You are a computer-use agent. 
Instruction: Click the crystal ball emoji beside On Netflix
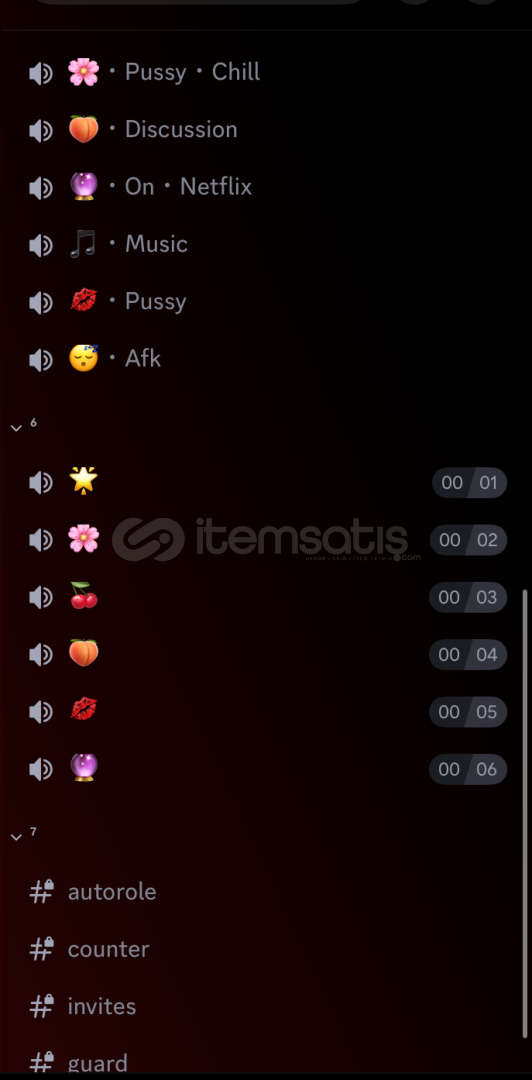coord(83,187)
